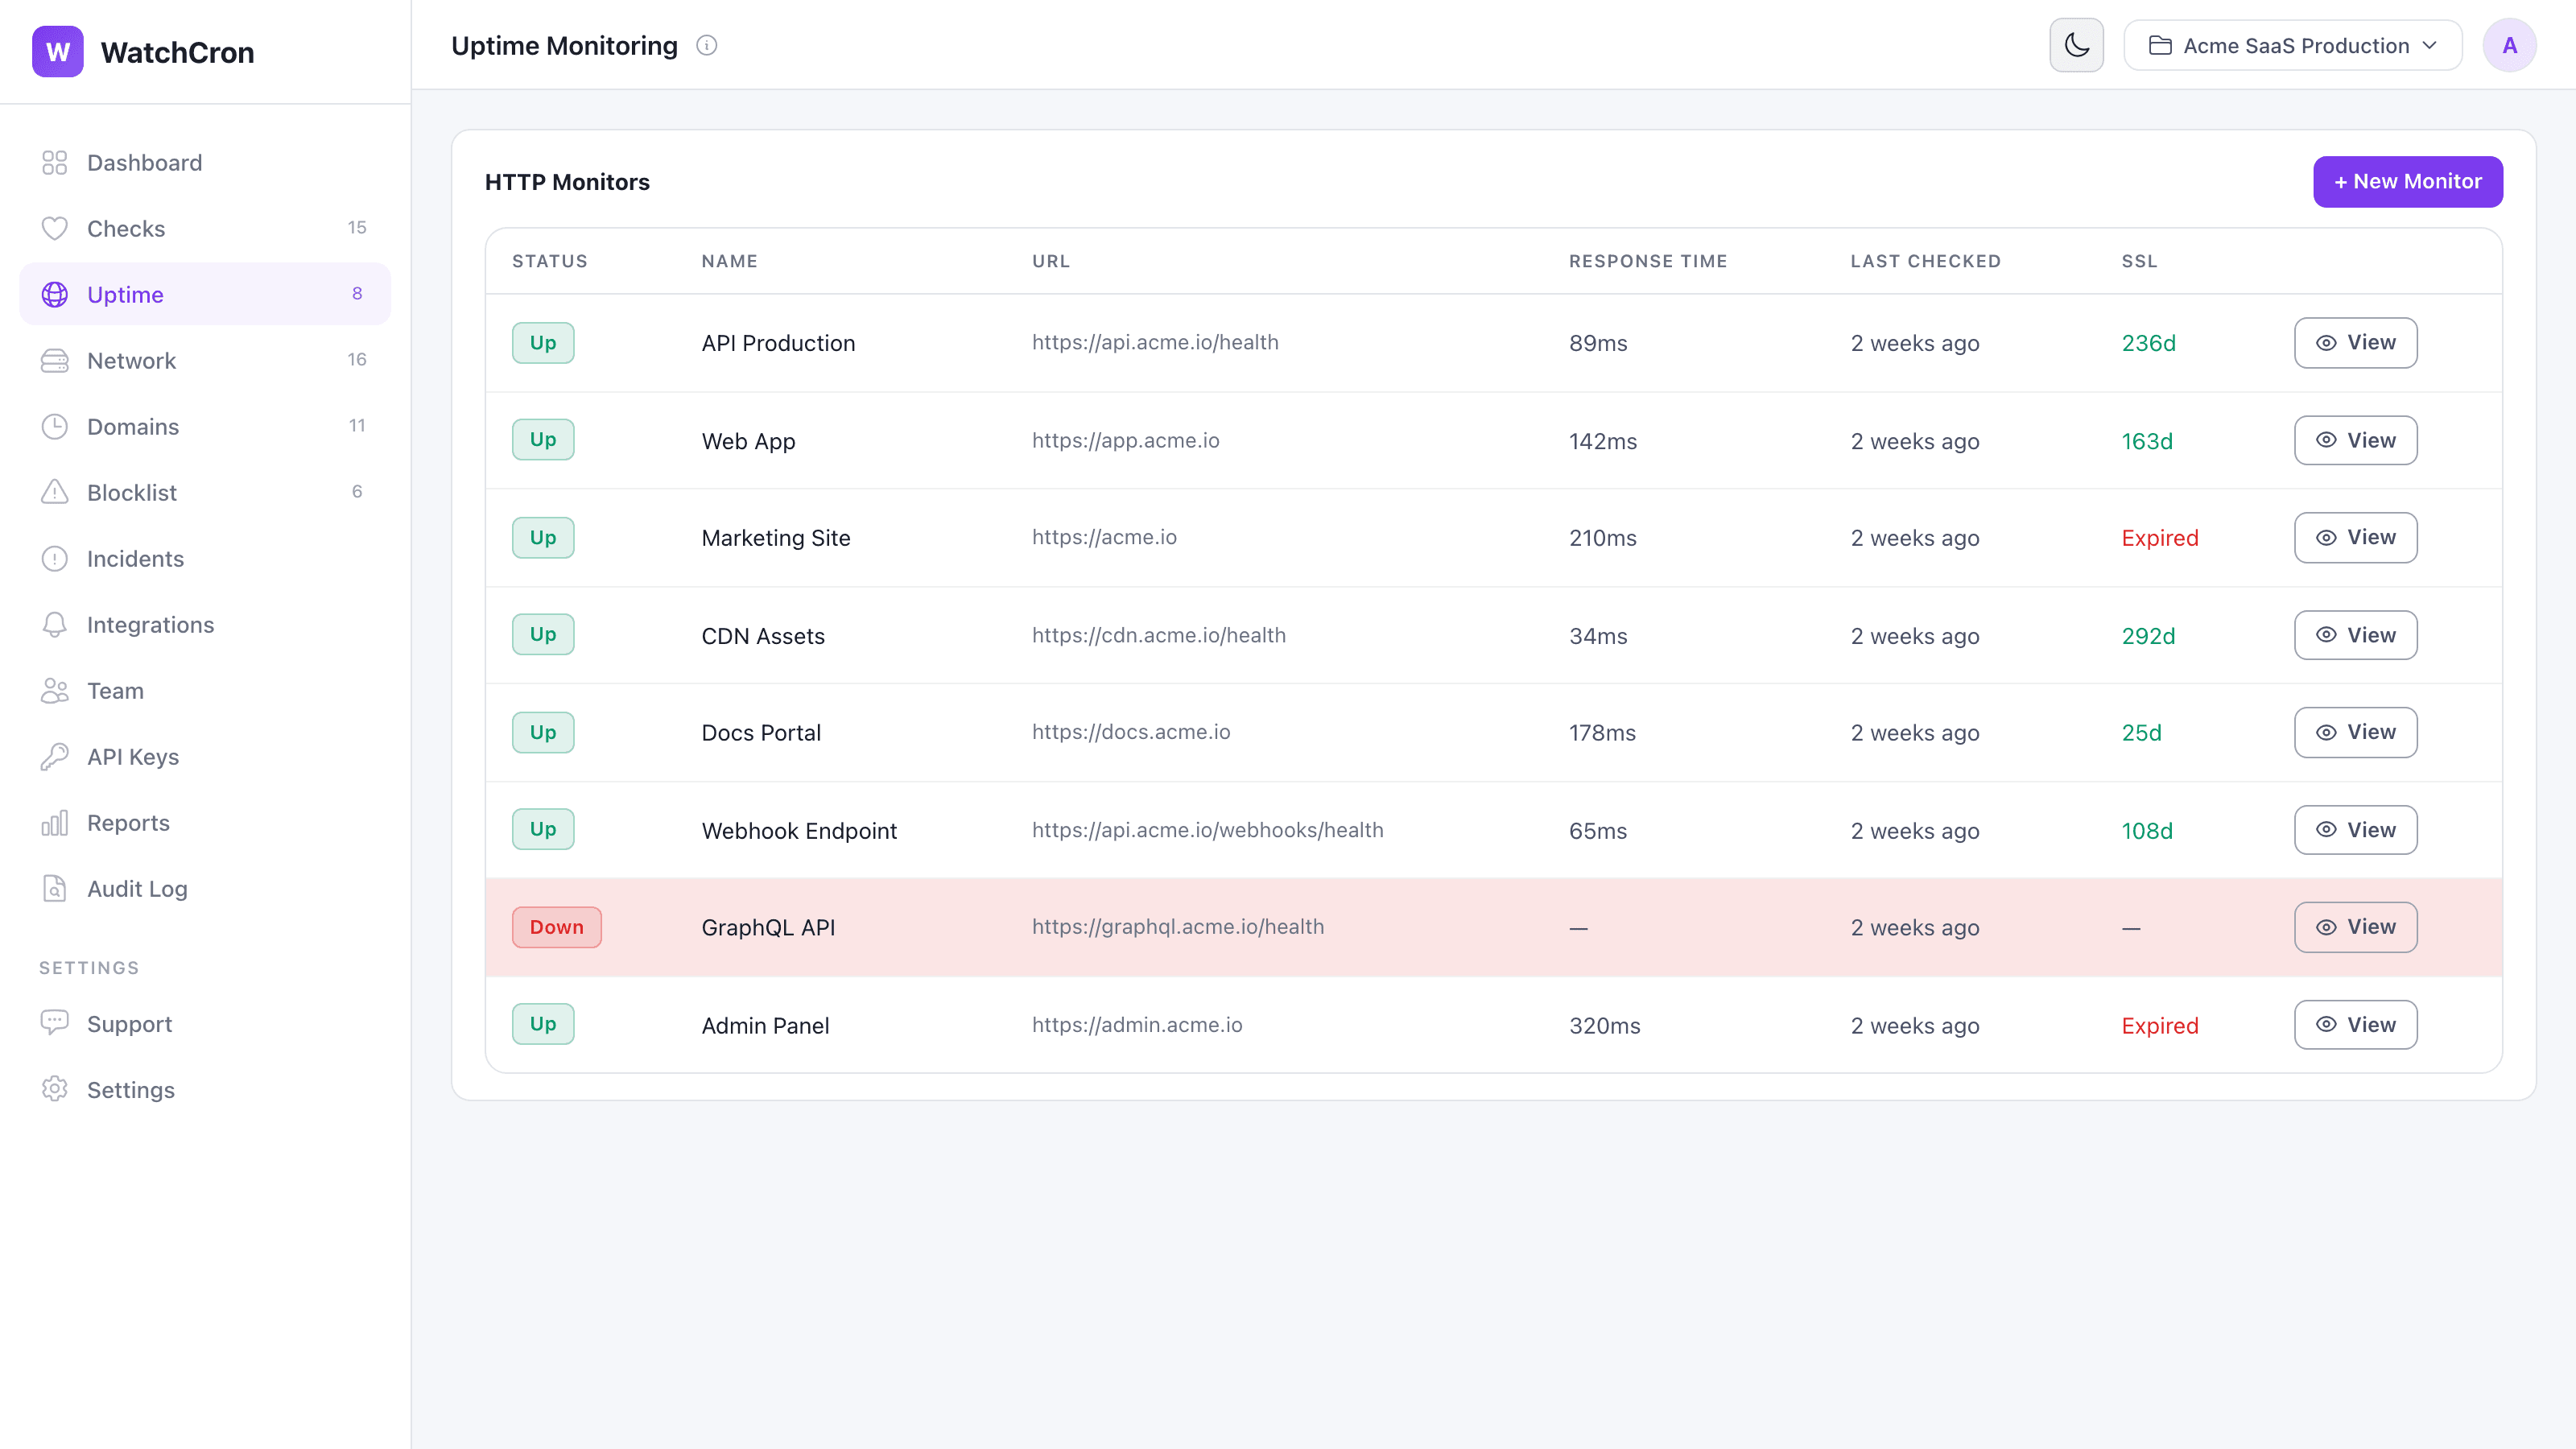This screenshot has height=1449, width=2576.
Task: Open the Checks menu item
Action: [205, 229]
